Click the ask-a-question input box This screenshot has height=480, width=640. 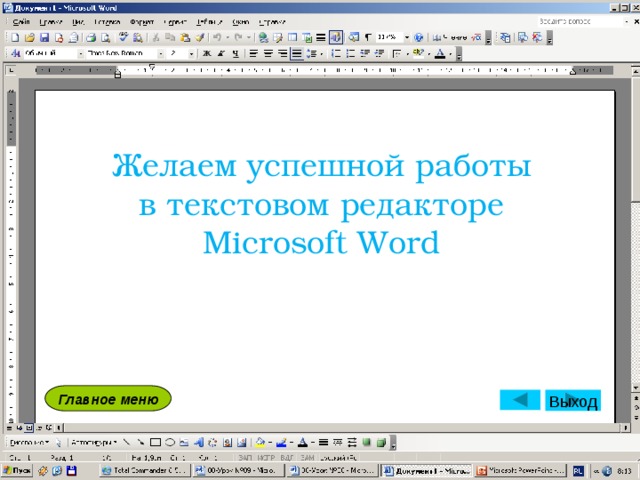[580, 21]
